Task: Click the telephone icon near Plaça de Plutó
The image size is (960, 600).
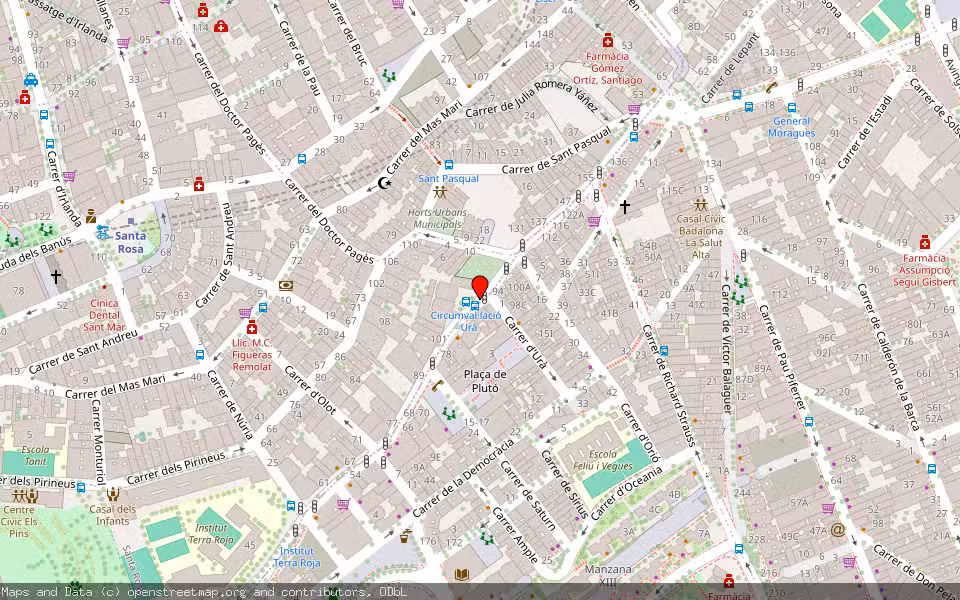Action: [x=437, y=386]
